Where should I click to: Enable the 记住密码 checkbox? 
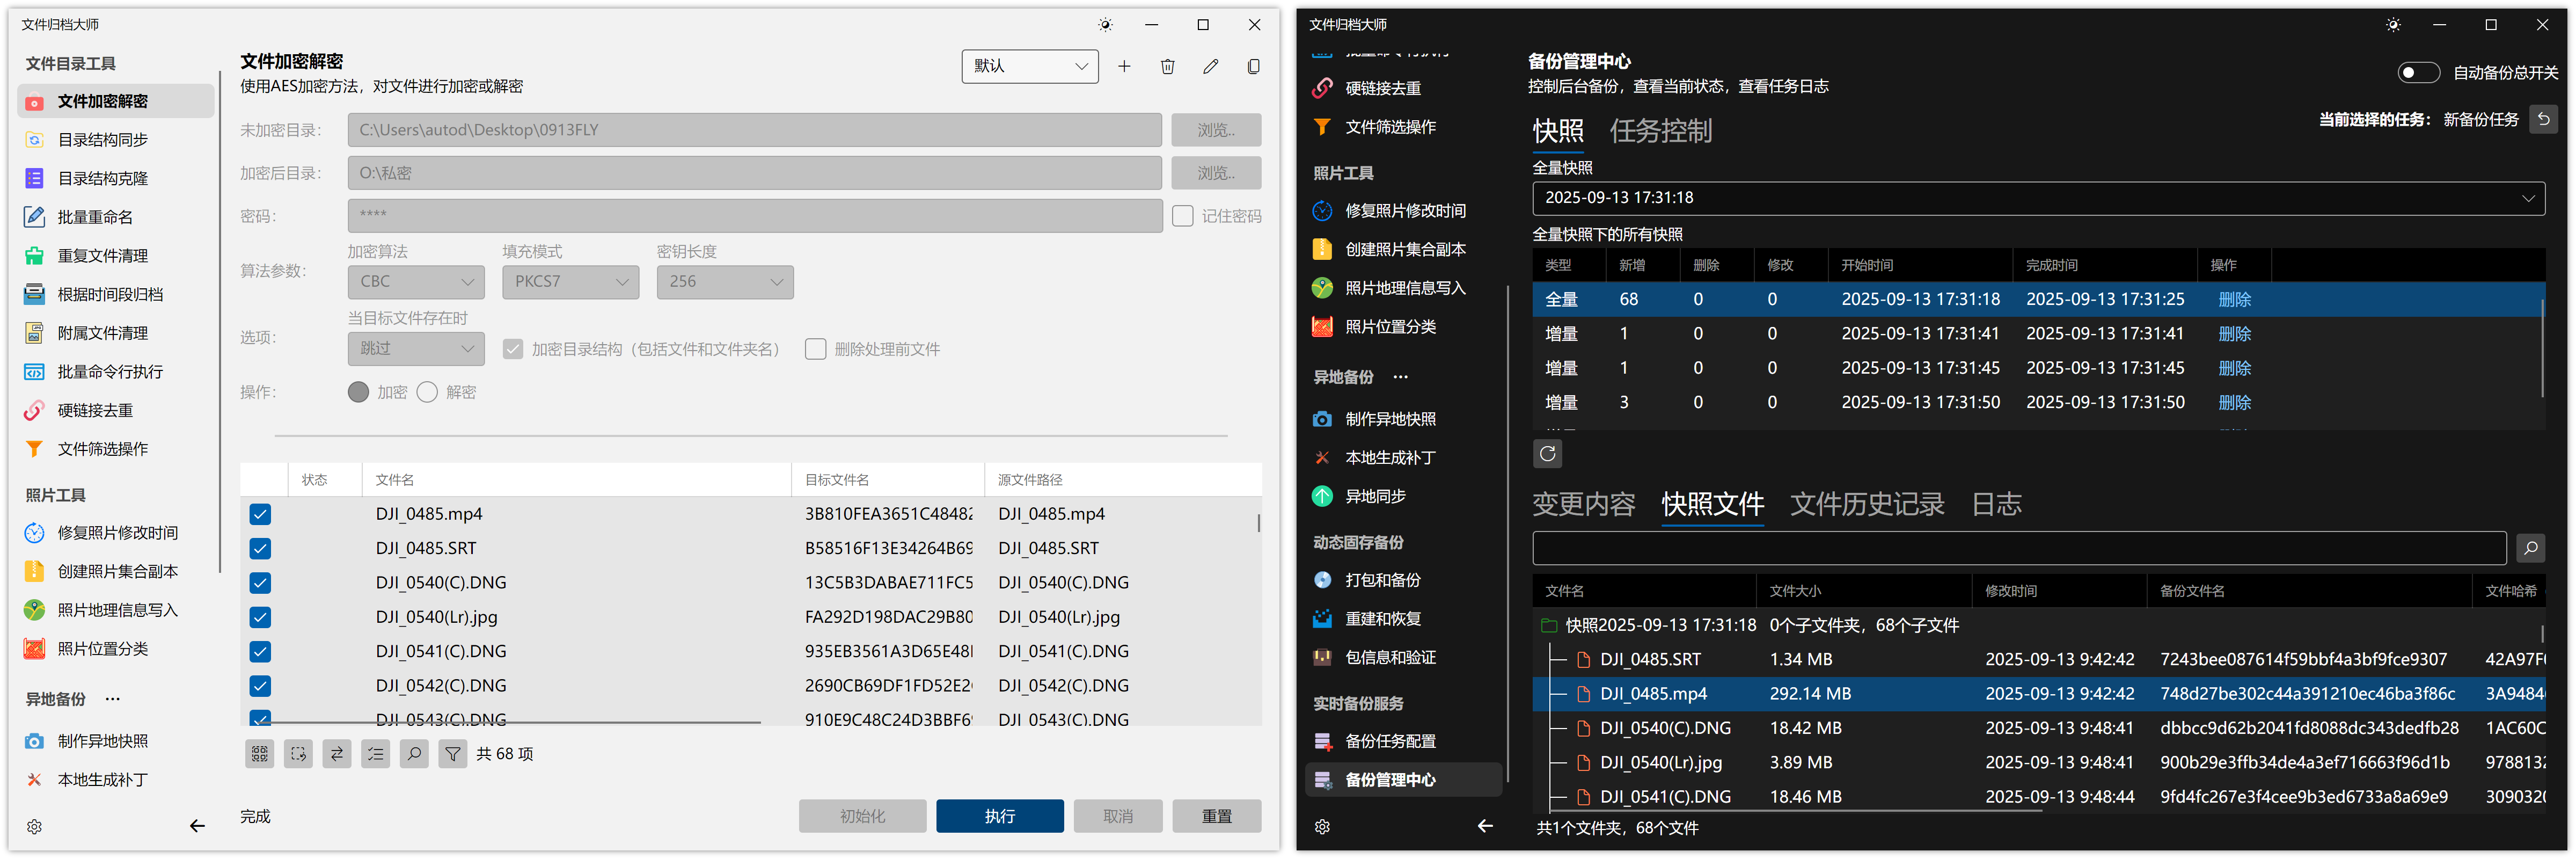click(1183, 216)
